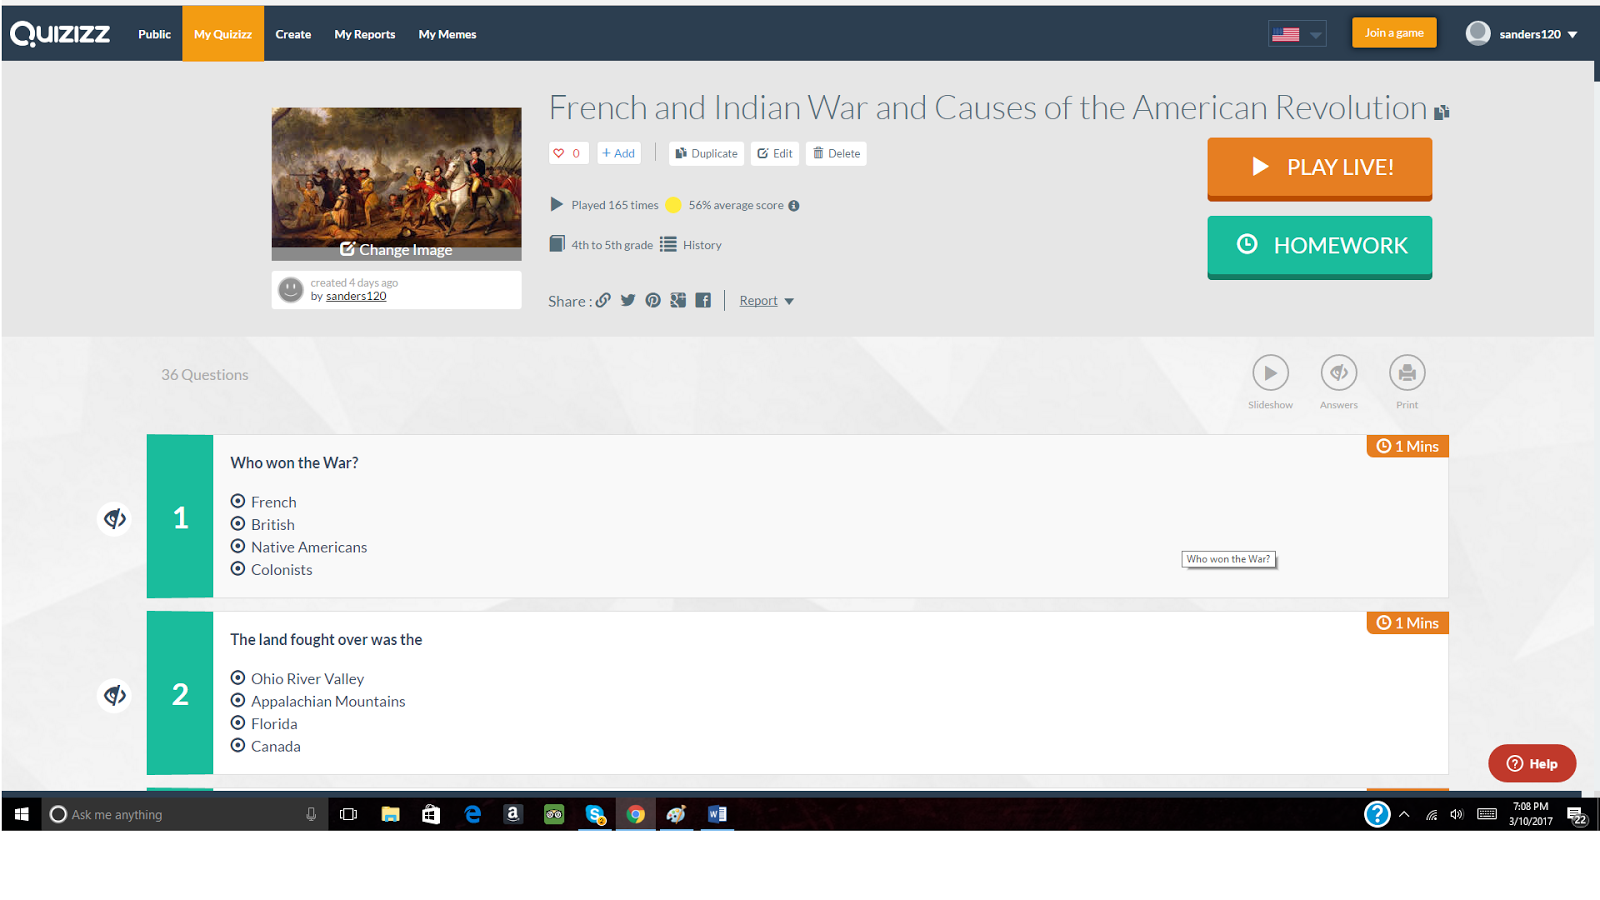Show hidden system tray icons

click(1404, 814)
